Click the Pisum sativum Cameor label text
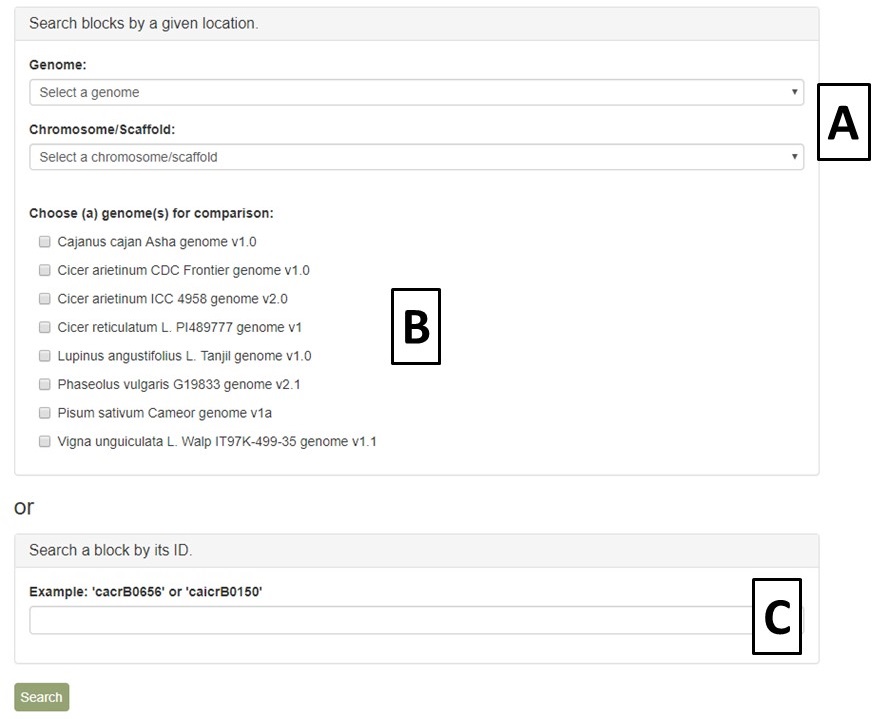886x719 pixels. click(x=164, y=413)
